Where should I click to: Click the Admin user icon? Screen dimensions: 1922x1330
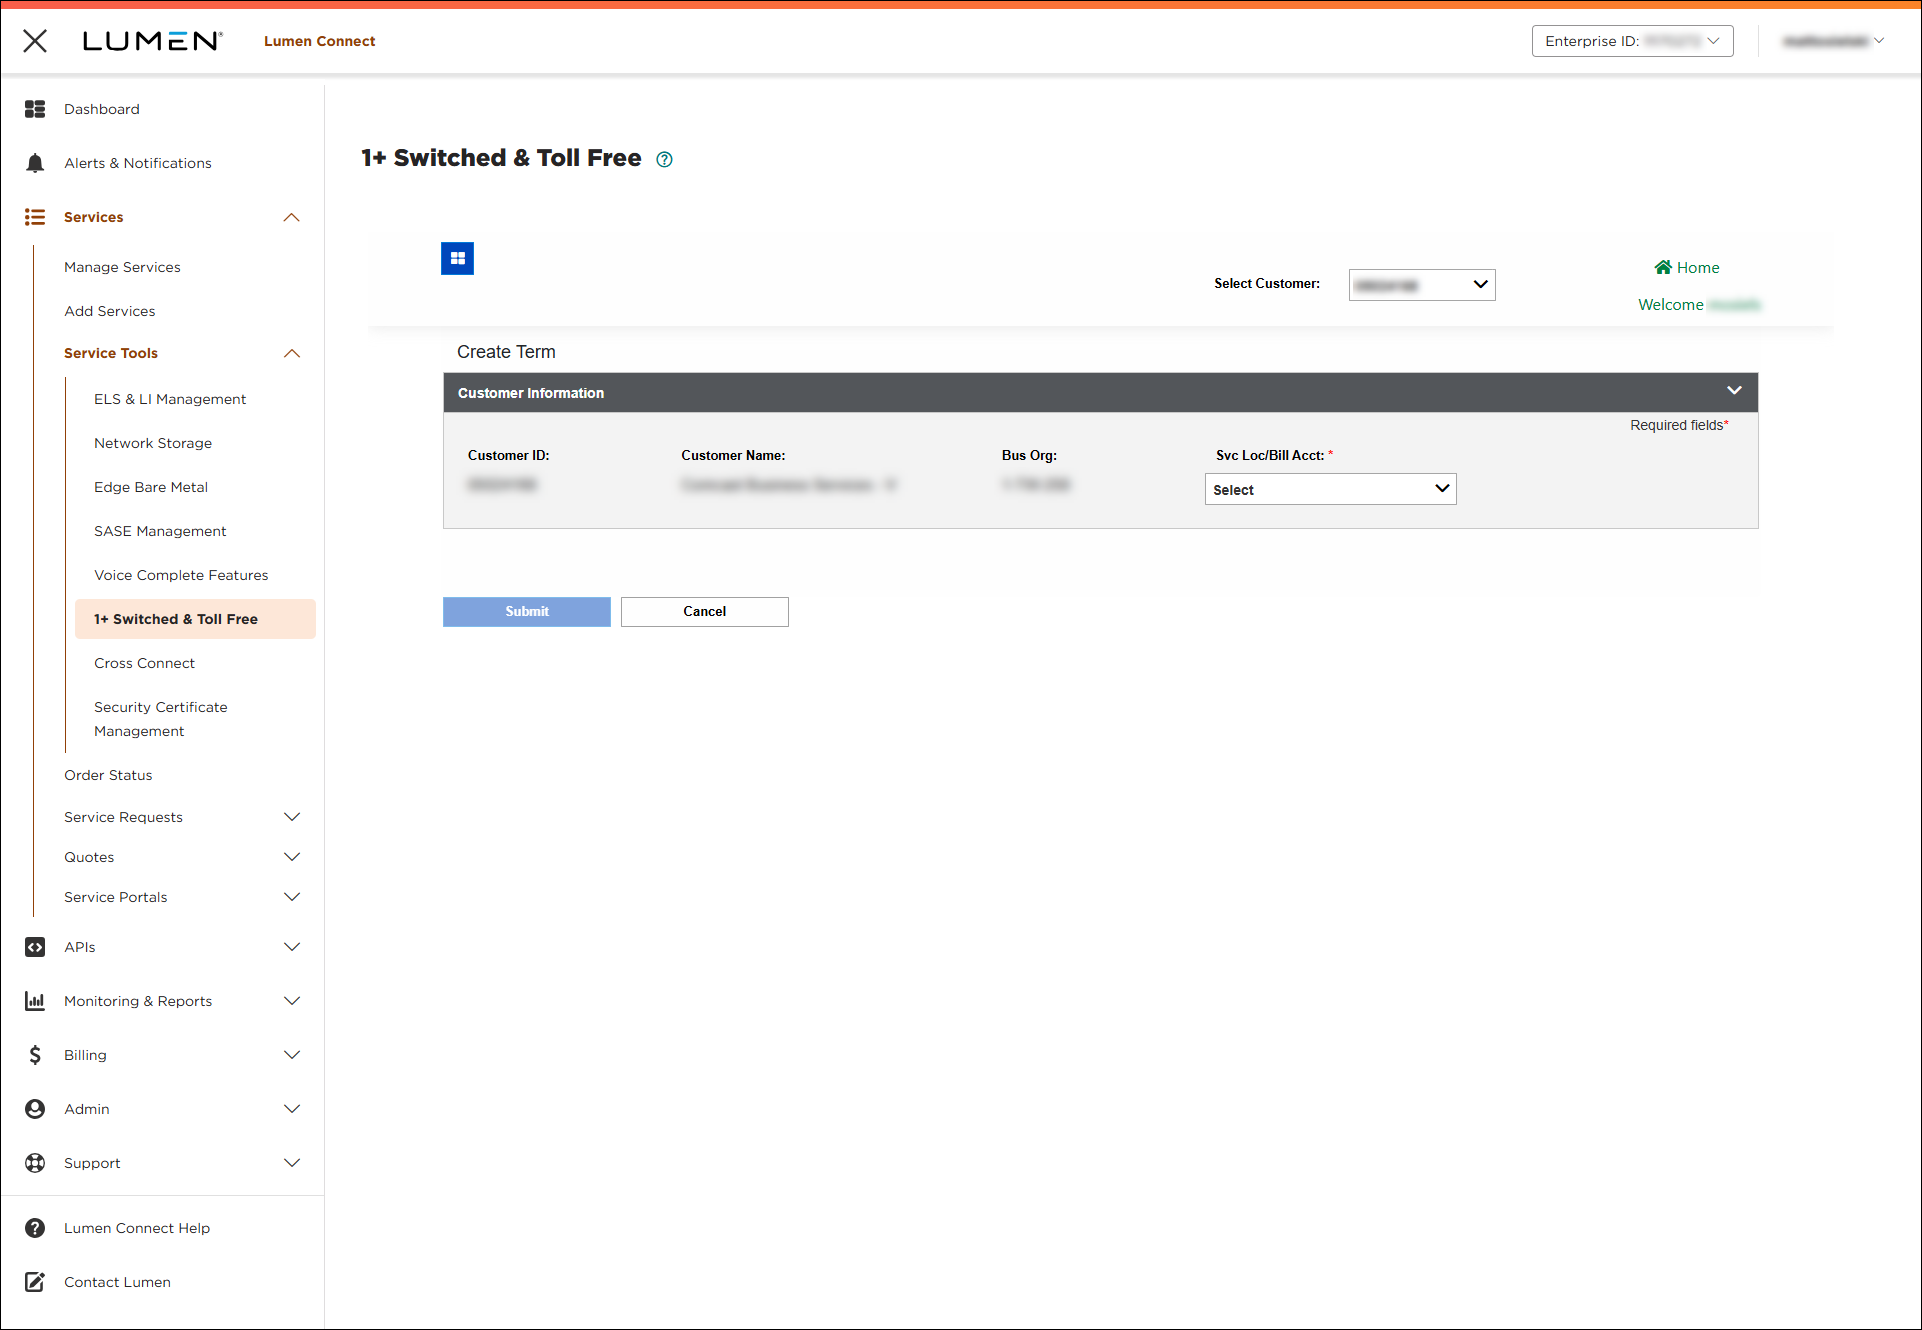(x=35, y=1109)
